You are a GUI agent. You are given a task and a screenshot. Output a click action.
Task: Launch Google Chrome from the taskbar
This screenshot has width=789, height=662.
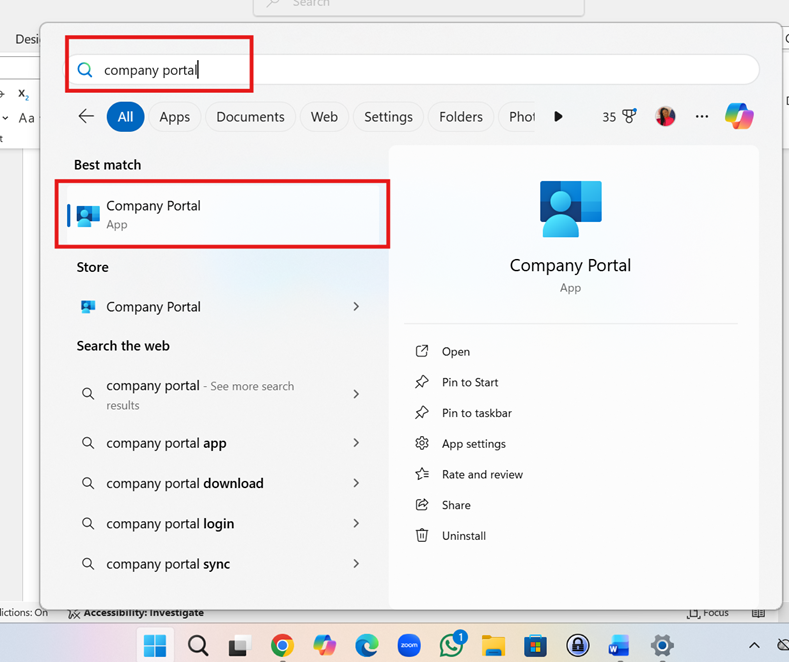282,645
